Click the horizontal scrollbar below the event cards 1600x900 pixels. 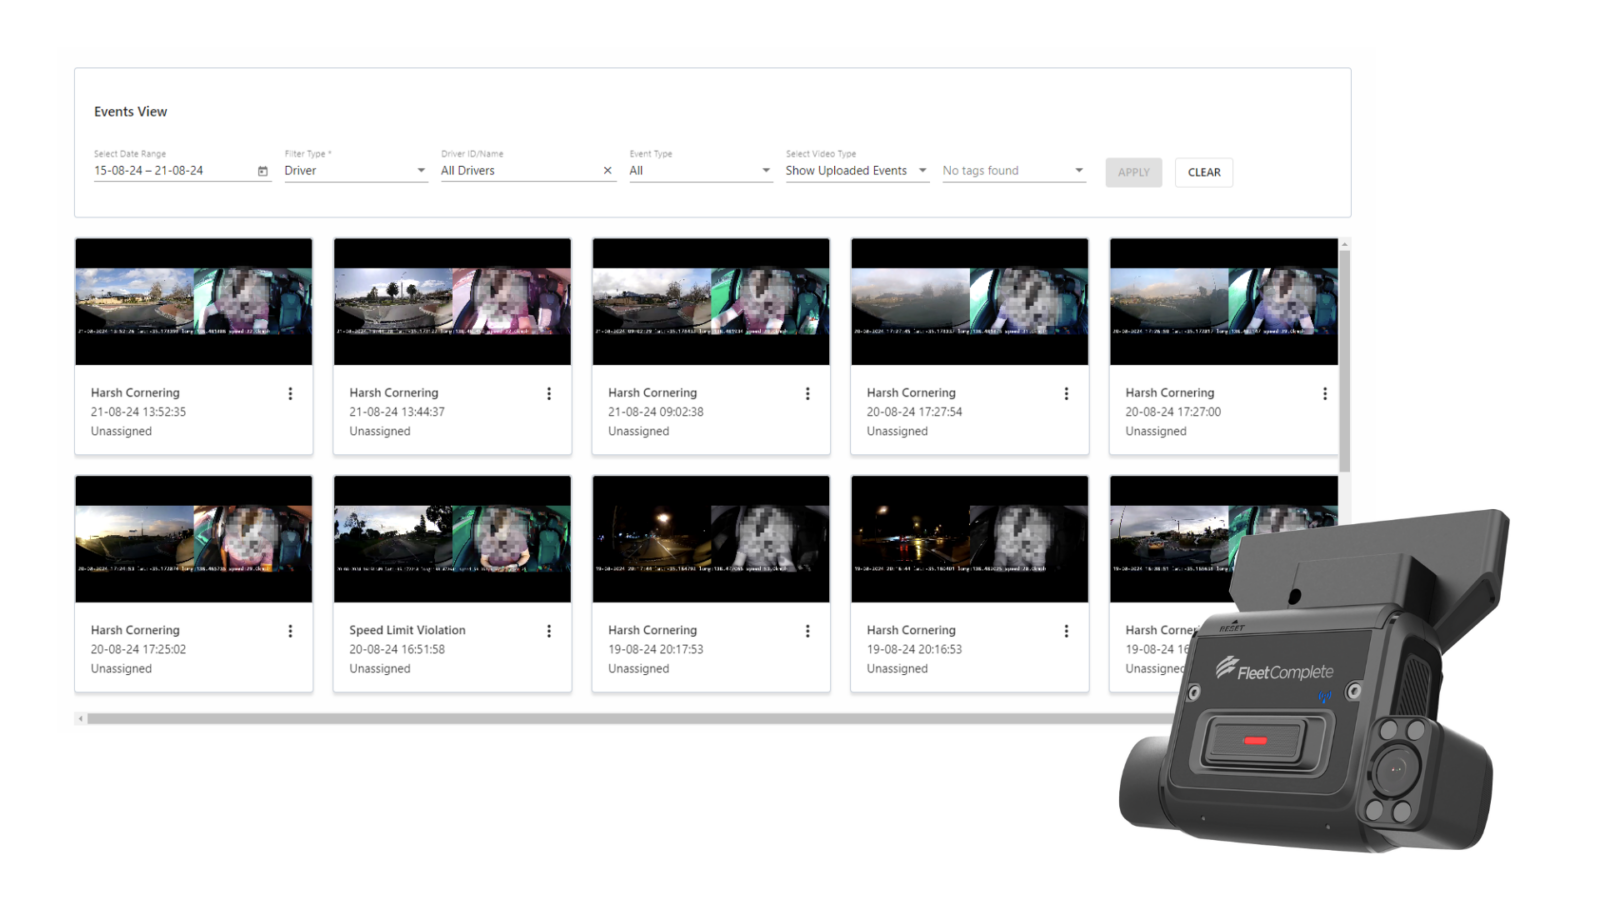click(700, 716)
